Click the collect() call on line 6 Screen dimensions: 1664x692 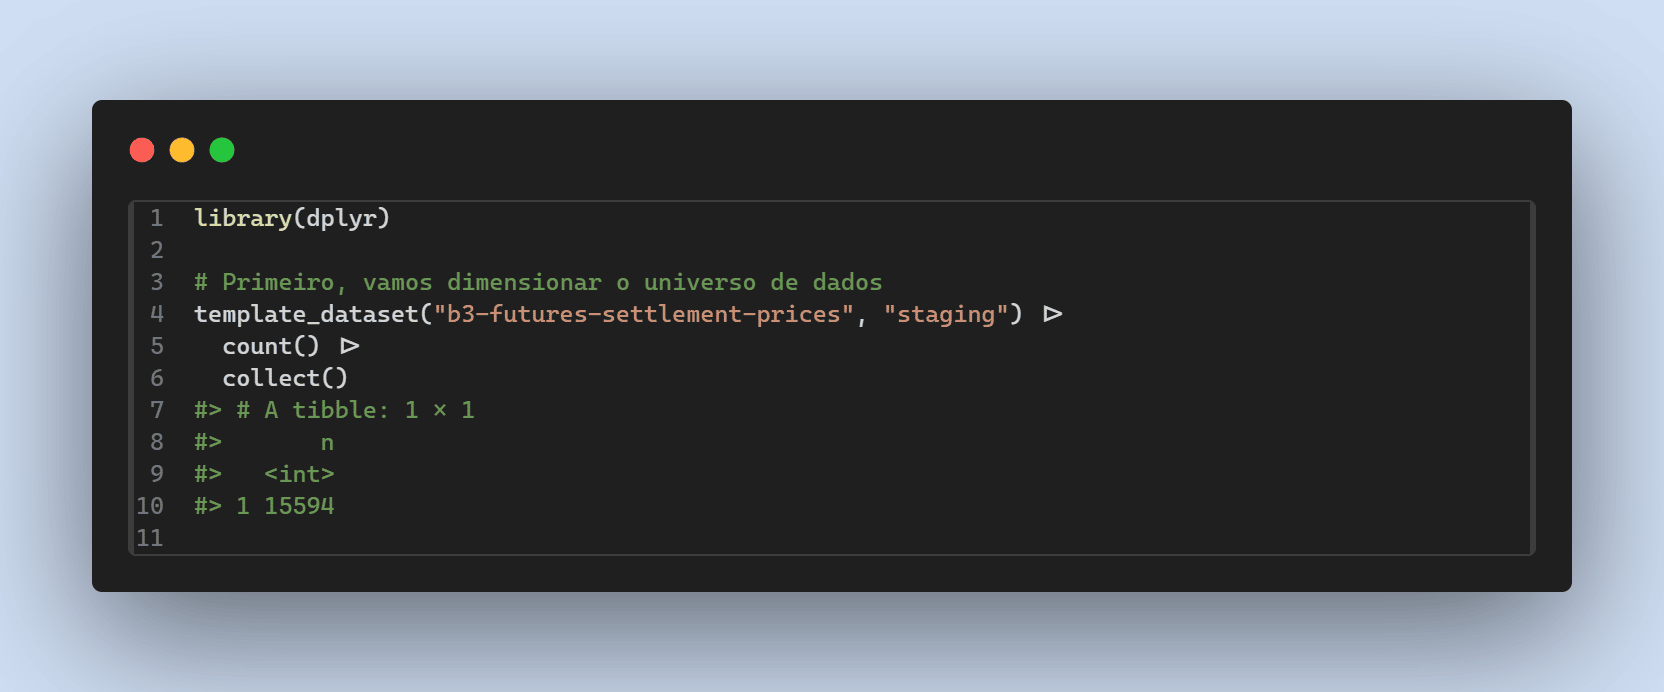(x=285, y=378)
